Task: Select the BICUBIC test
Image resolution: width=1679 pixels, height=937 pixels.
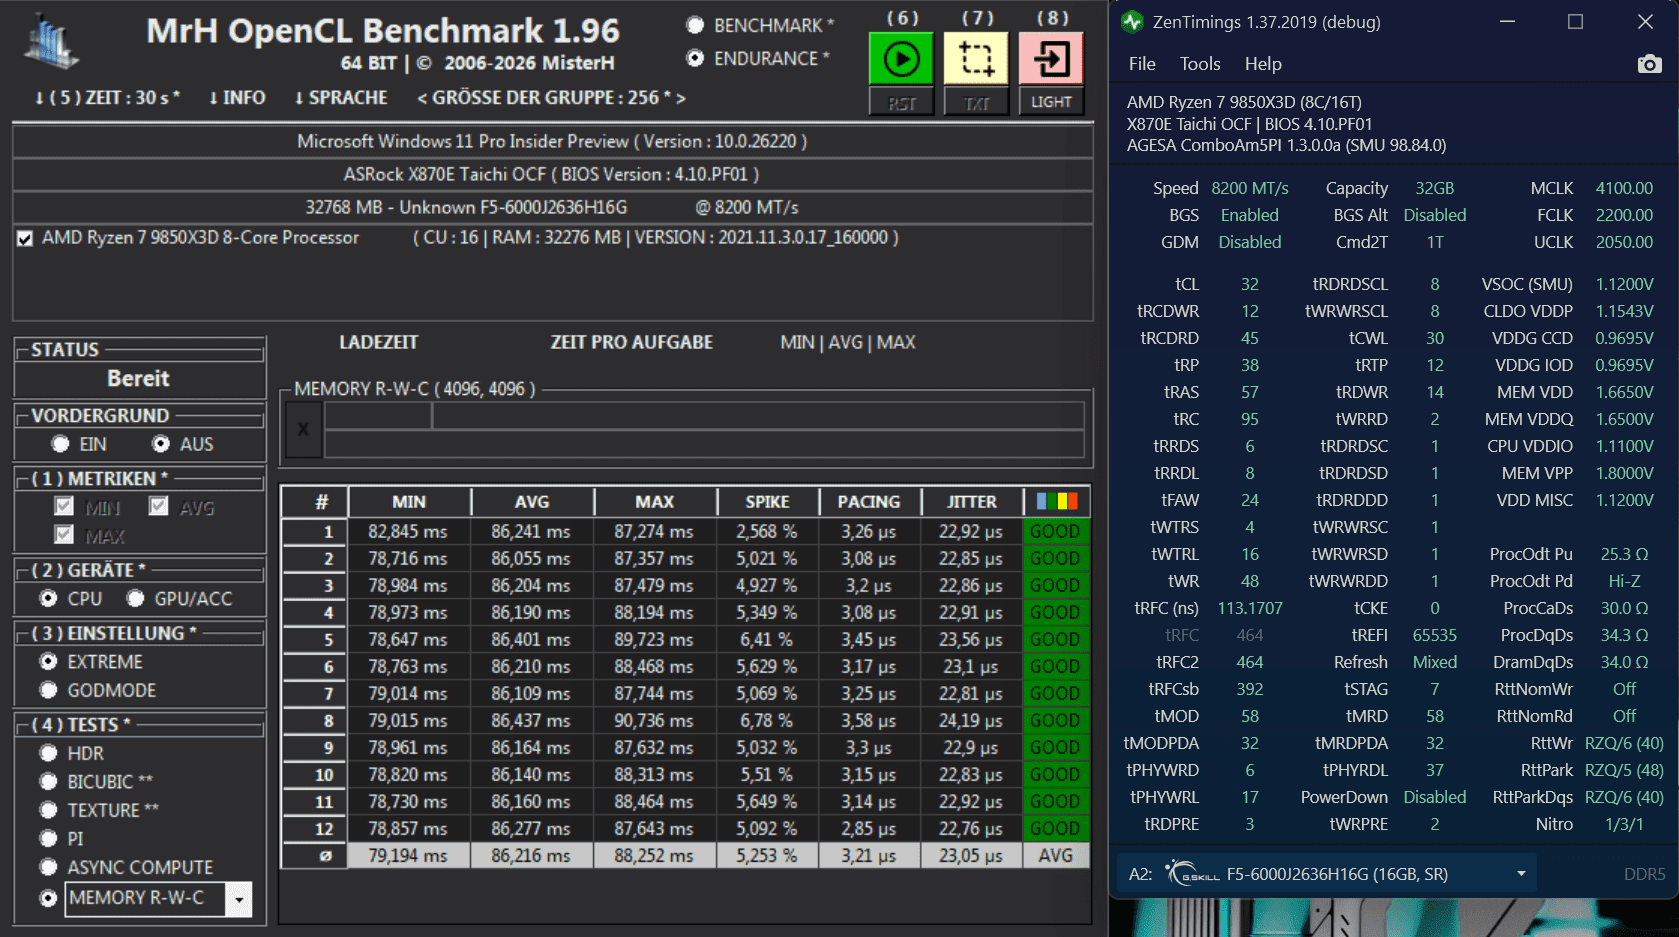Action: [x=48, y=781]
